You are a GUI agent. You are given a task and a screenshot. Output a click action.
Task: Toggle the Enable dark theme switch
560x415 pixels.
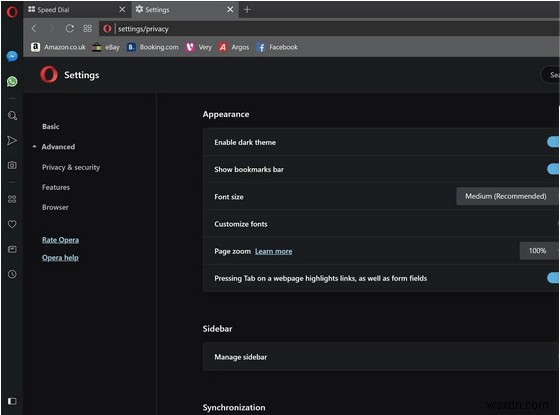point(553,142)
